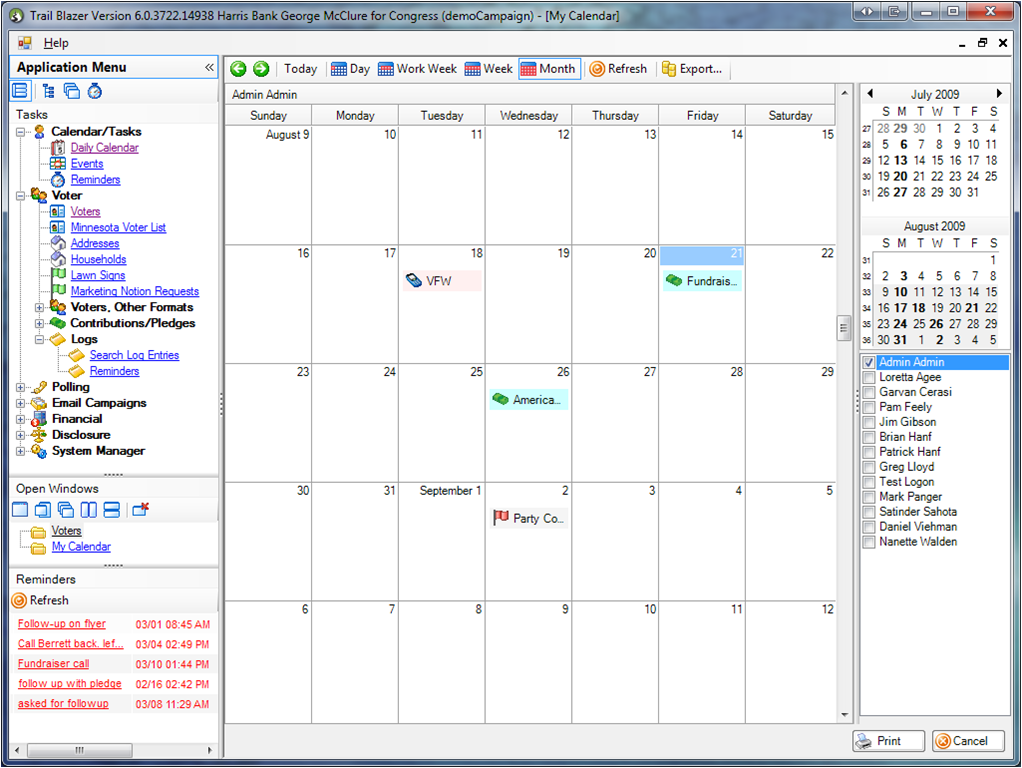This screenshot has height=768, width=1022.
Task: Expand the Polling tree node
Action: tap(21, 387)
